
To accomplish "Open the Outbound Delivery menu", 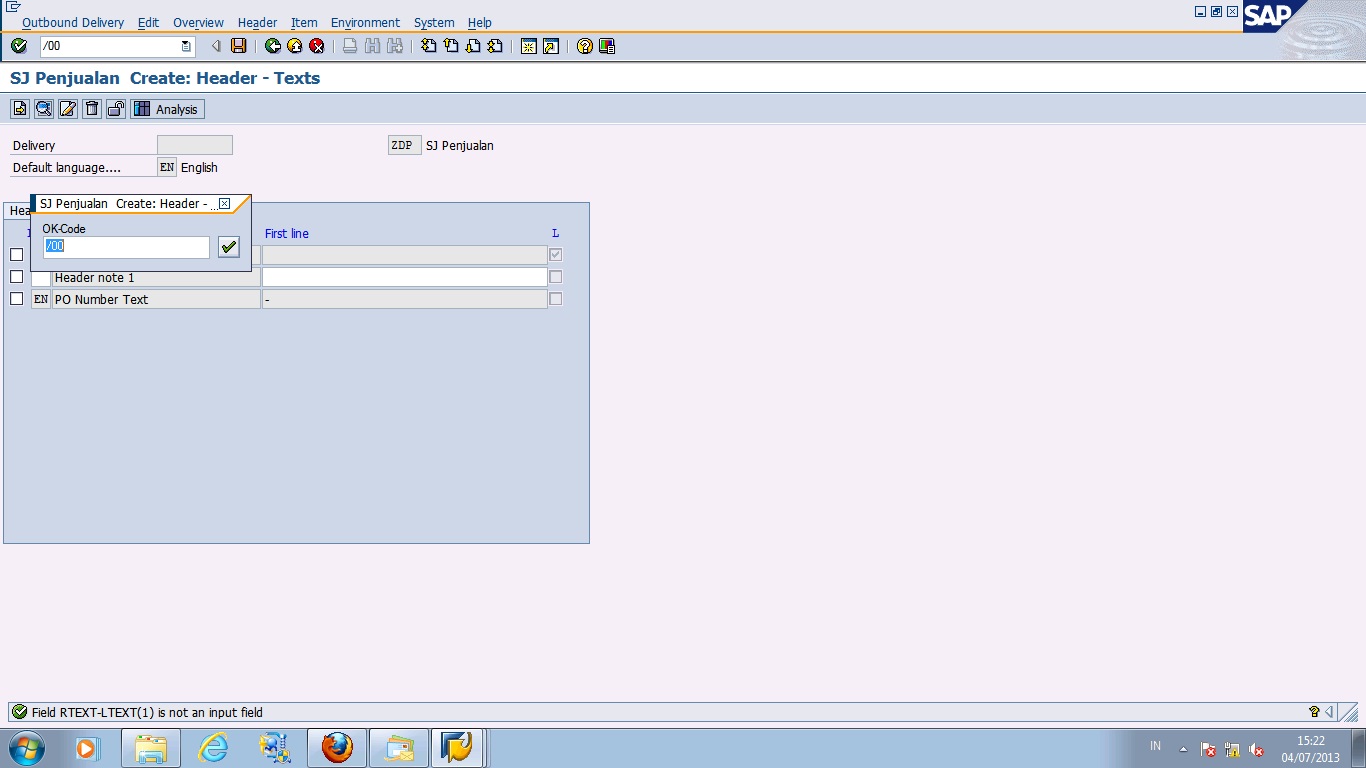I will (73, 22).
